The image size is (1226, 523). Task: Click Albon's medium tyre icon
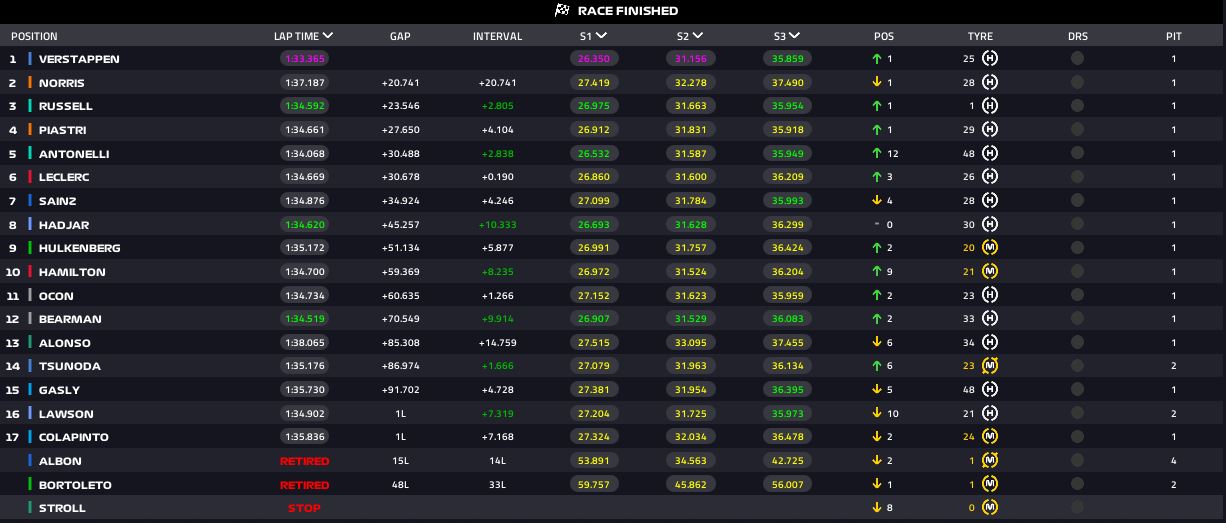(990, 461)
